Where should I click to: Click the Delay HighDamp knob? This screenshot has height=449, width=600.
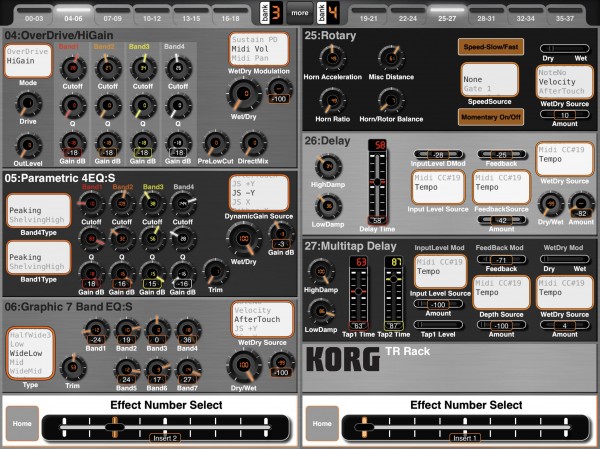click(328, 166)
